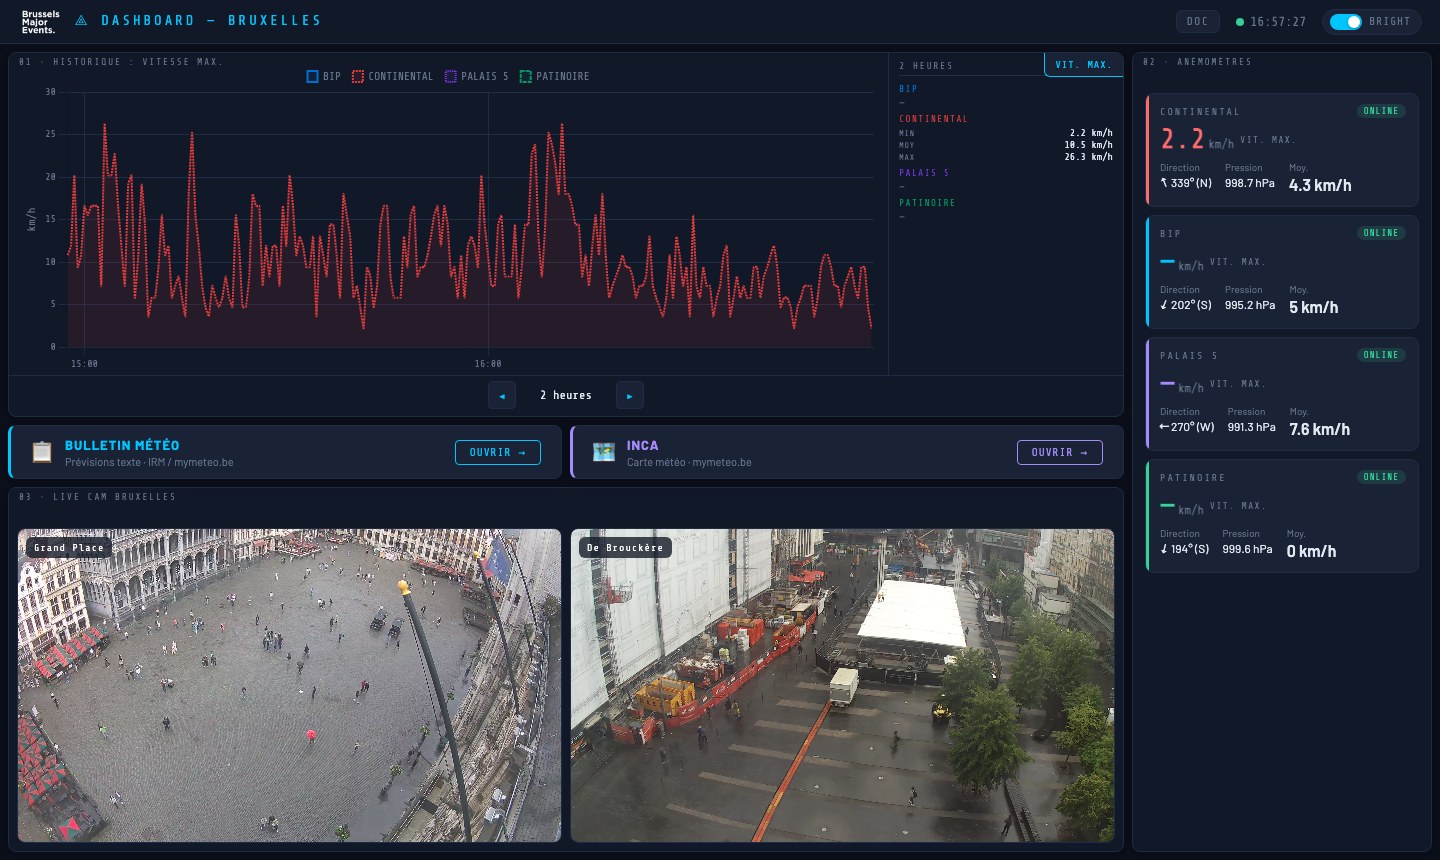Click the BIP anemometer ONLINE badge
This screenshot has height=860, width=1440.
tap(1381, 233)
